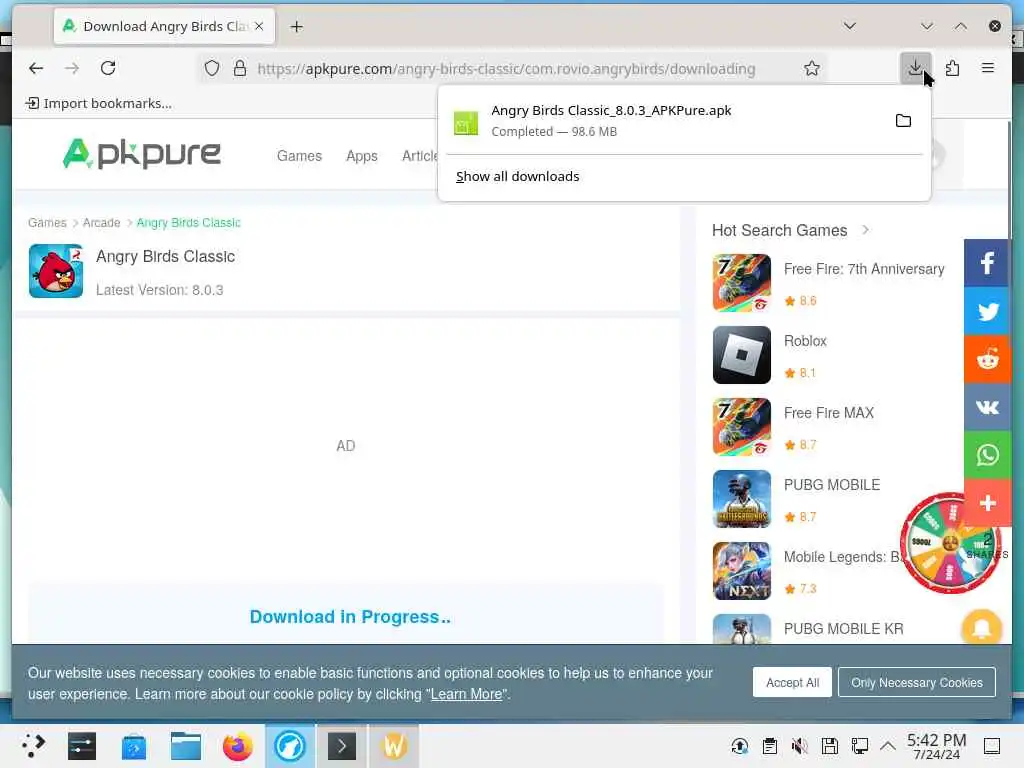
Task: Open Free Fire 7th Anniversary thumbnail
Action: click(742, 283)
